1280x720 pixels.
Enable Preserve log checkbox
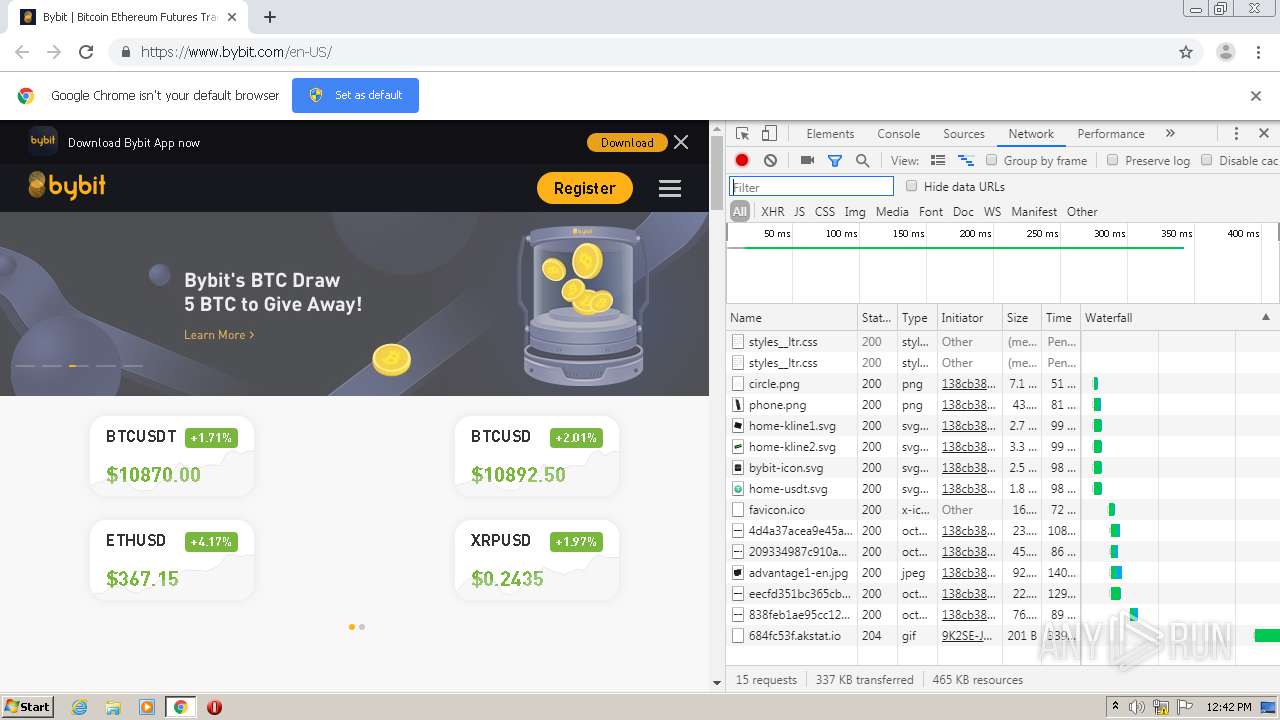point(1112,160)
